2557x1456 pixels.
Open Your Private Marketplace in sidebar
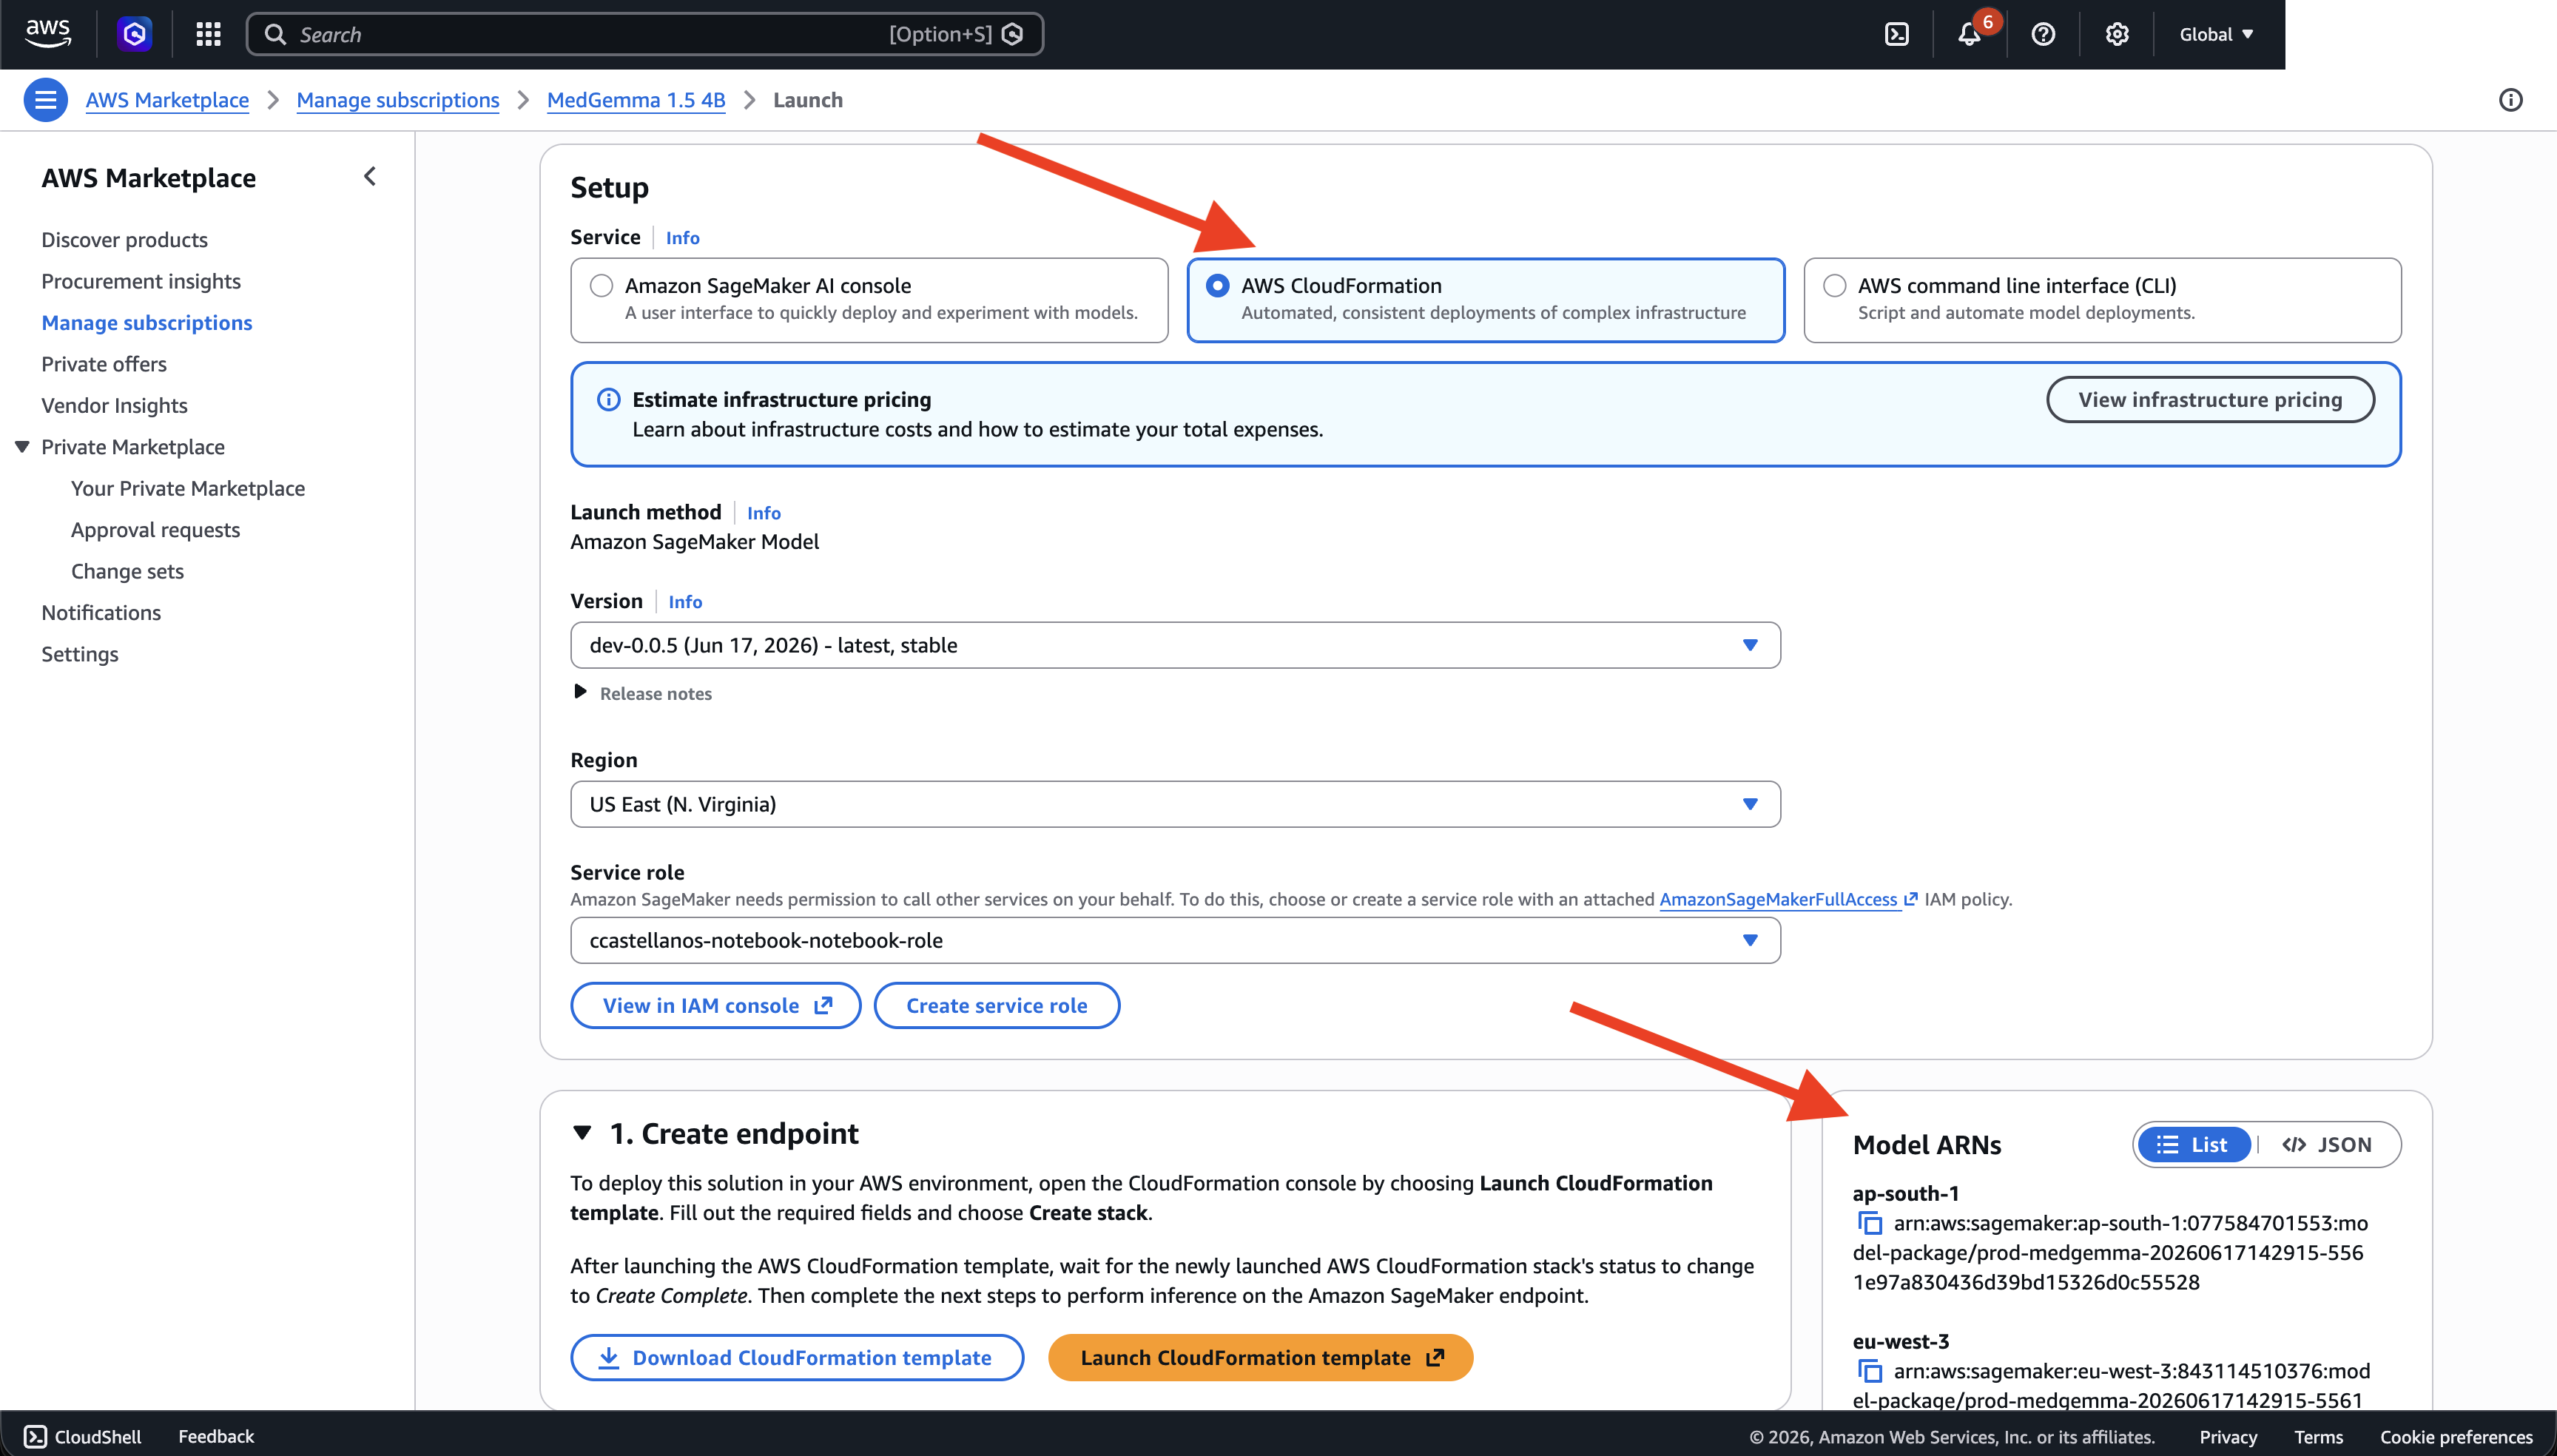click(188, 488)
